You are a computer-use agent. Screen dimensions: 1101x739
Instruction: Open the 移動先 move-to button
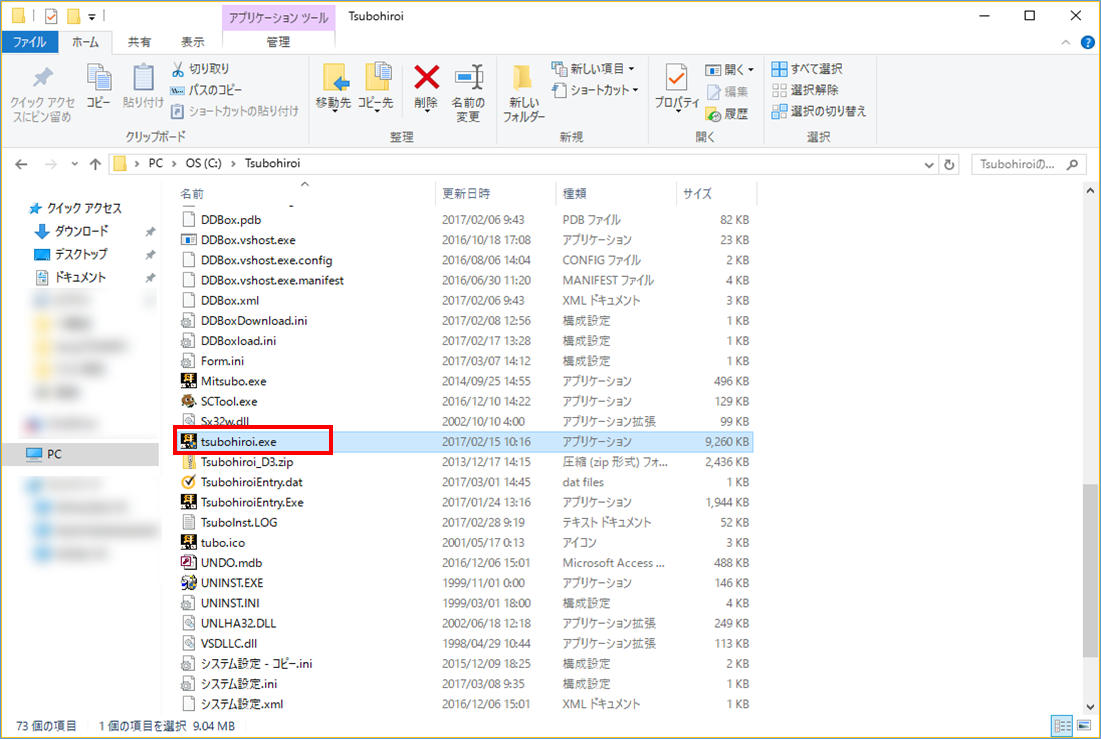334,87
